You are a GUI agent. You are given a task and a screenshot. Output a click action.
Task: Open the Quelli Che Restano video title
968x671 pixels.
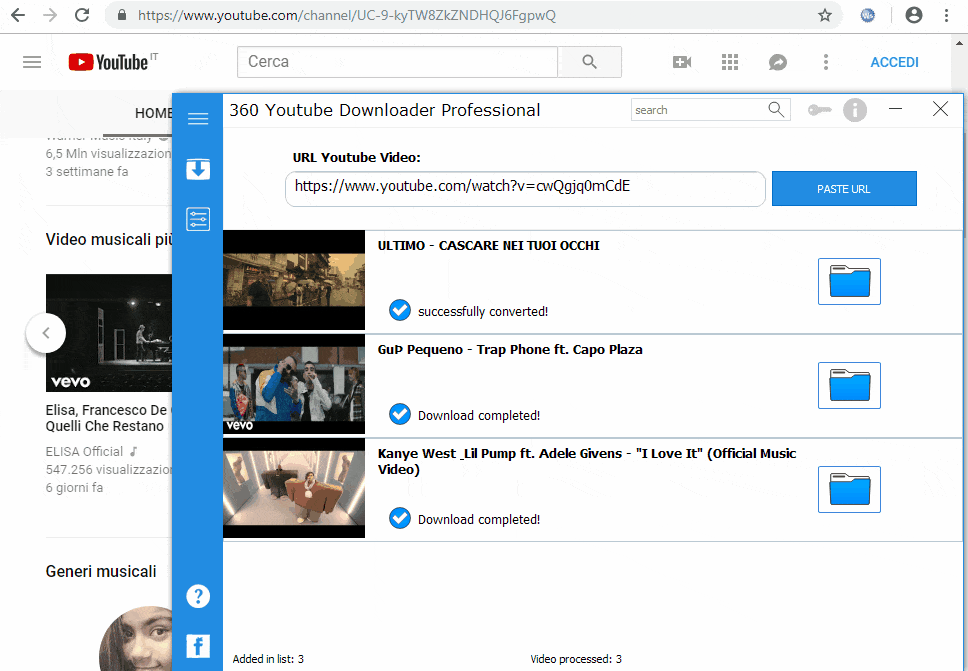(x=109, y=418)
